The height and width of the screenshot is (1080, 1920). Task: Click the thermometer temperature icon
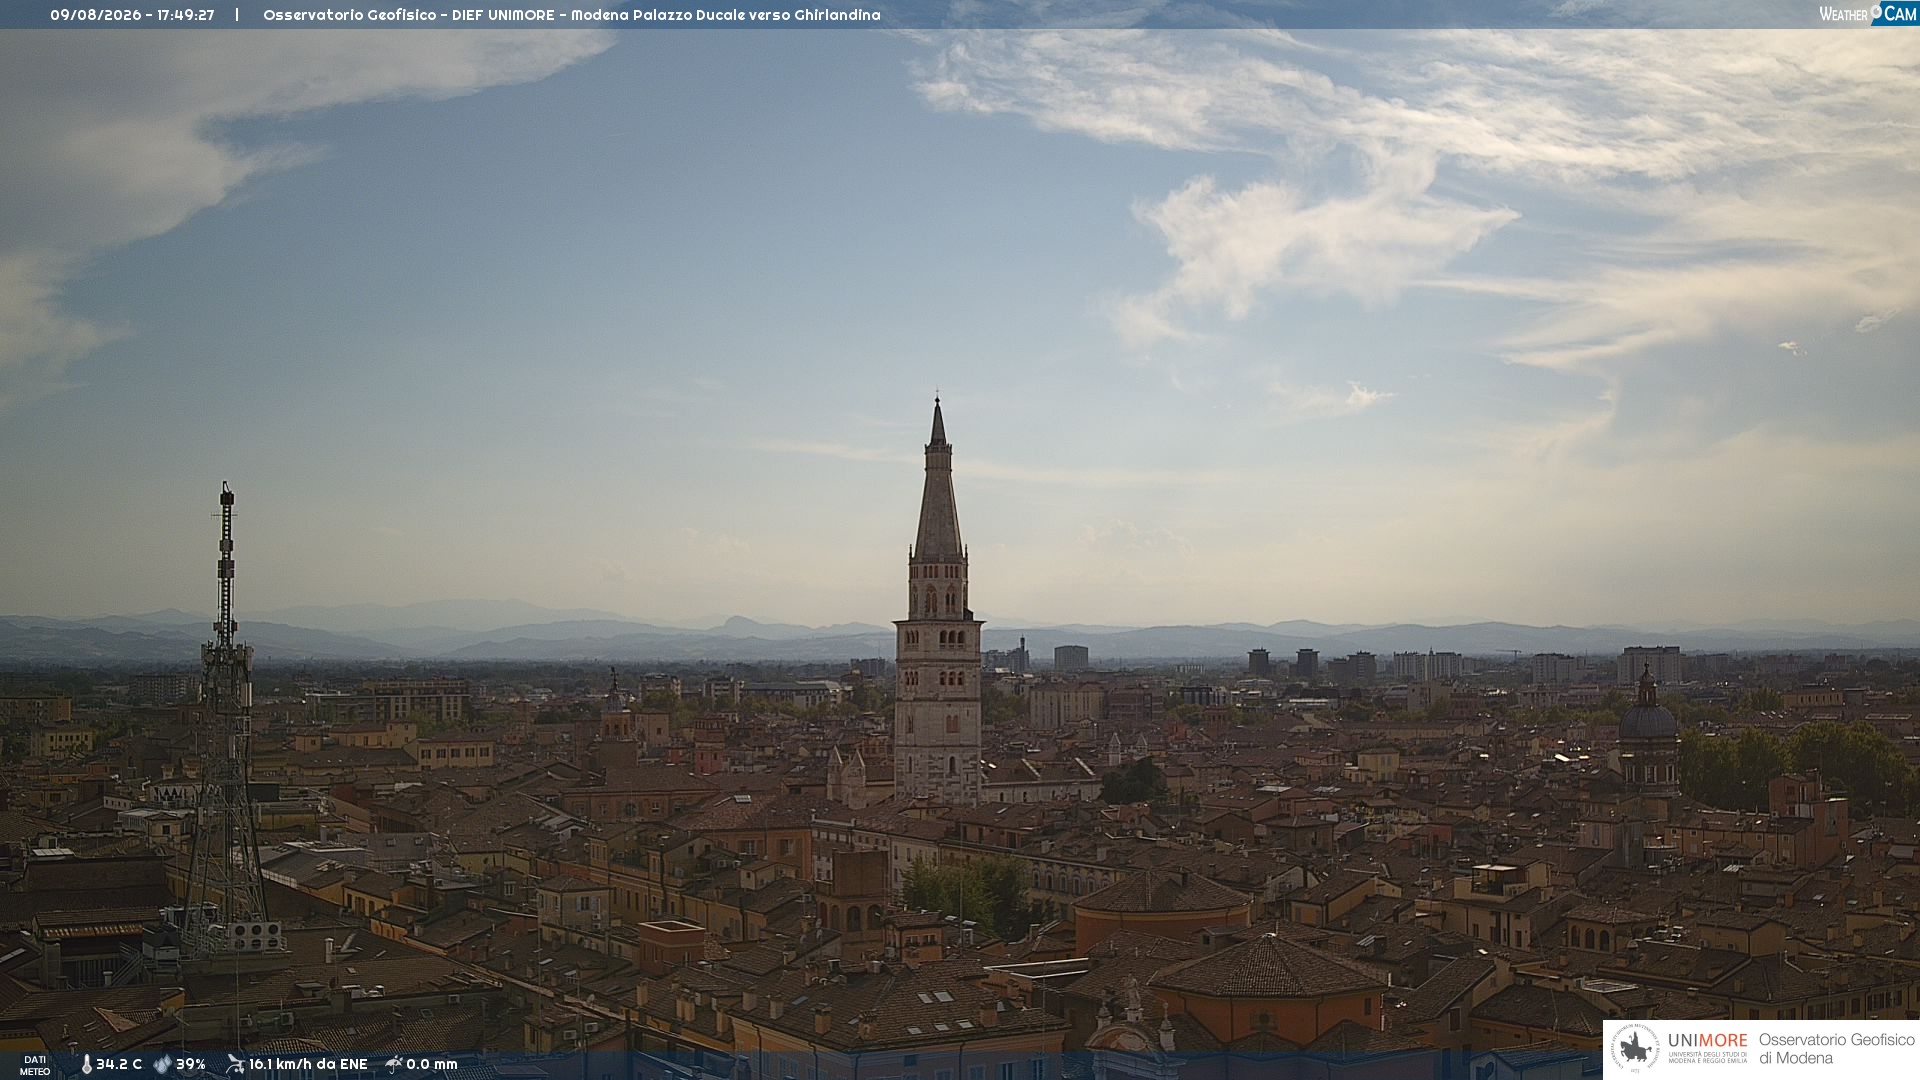(87, 1065)
